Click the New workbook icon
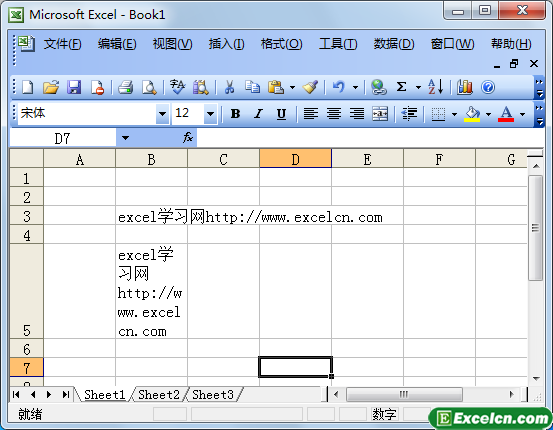553x430 pixels. pos(28,87)
